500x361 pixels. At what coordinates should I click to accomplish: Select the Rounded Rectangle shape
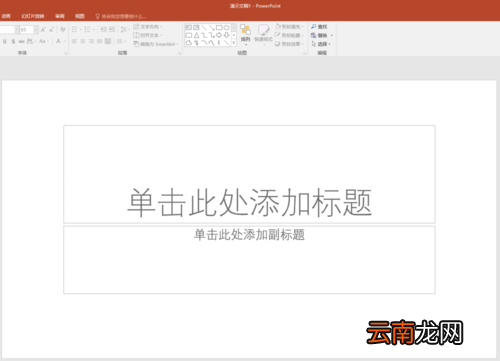pos(189,35)
